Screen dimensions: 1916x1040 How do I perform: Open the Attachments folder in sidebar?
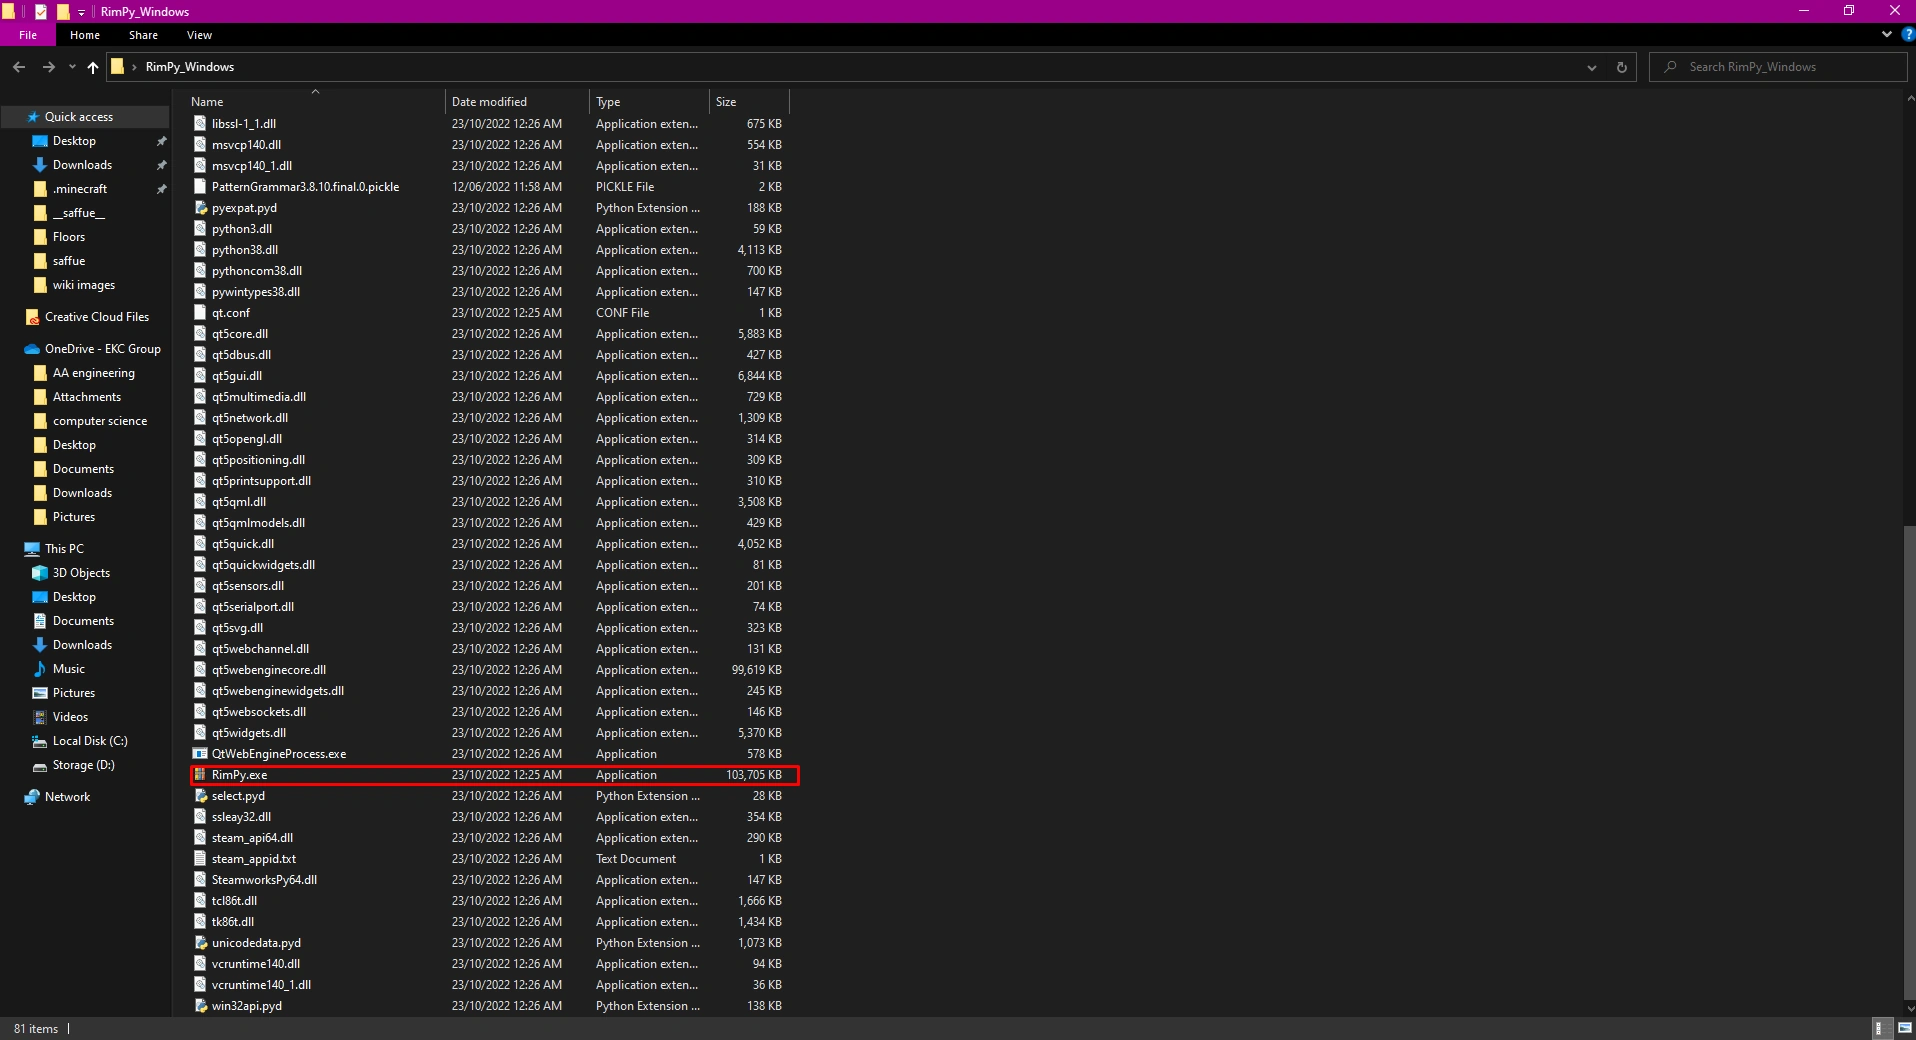(x=87, y=397)
